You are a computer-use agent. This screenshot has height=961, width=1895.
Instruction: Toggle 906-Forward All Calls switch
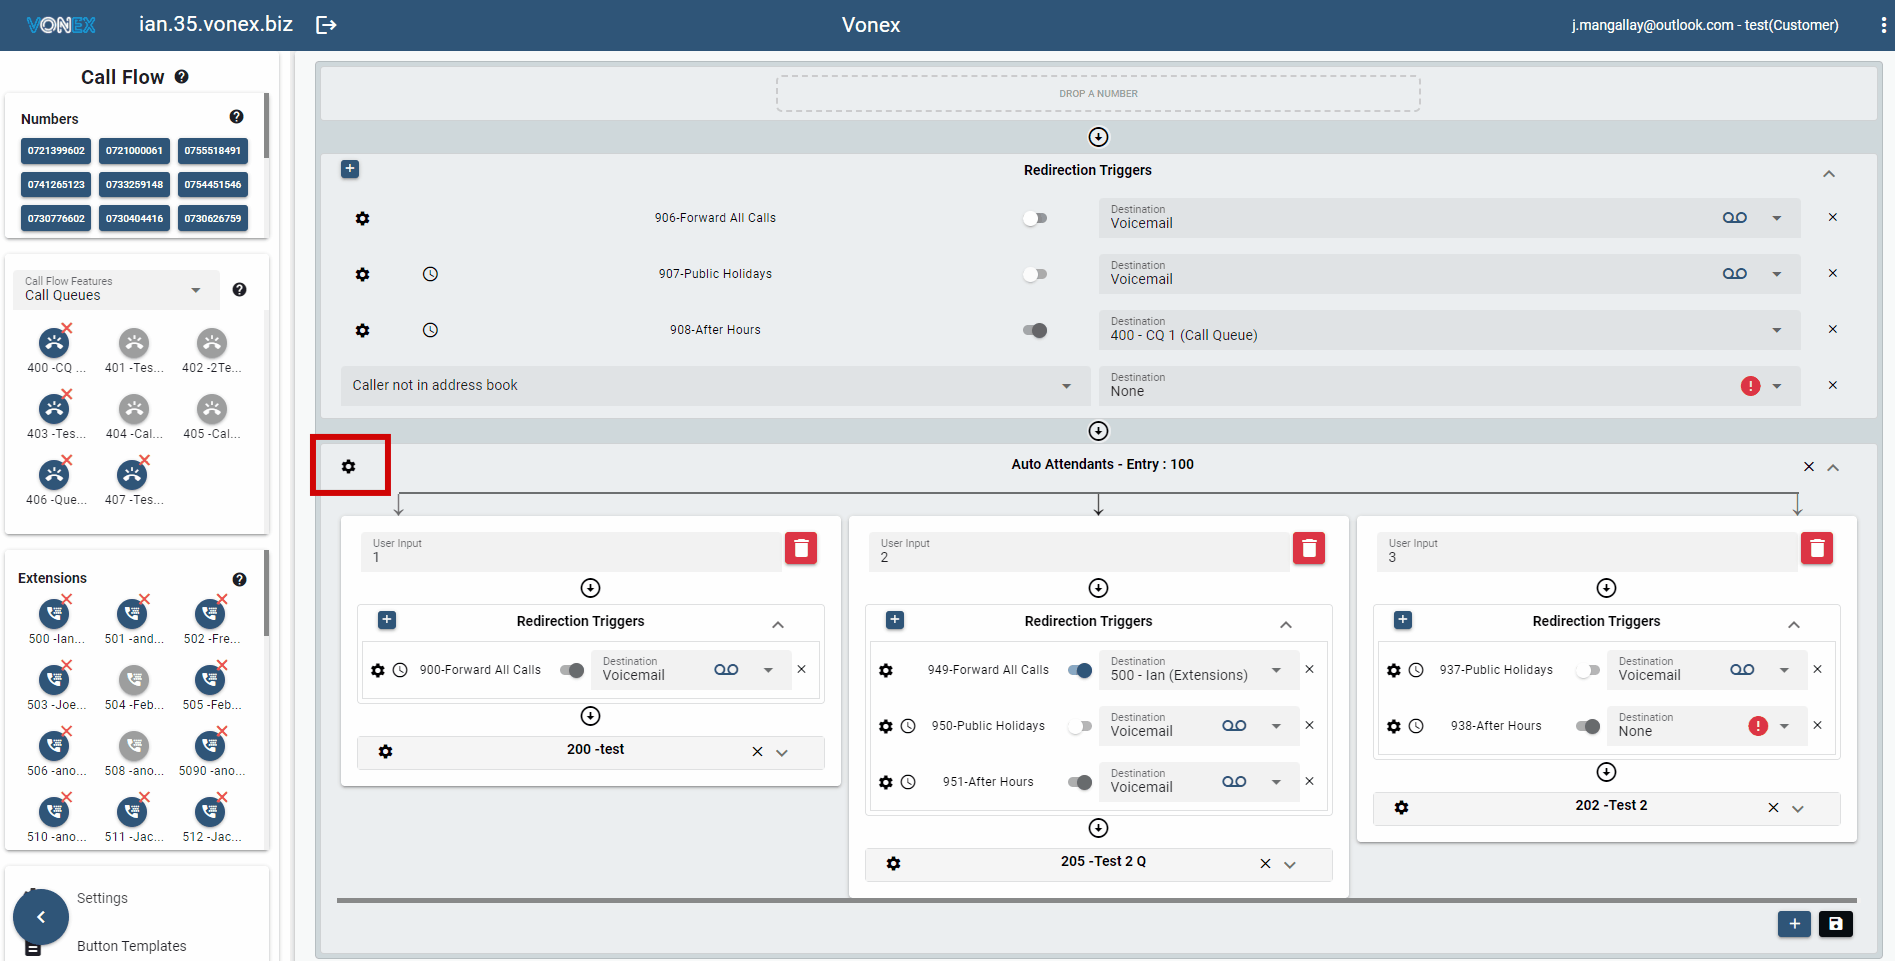point(1035,218)
